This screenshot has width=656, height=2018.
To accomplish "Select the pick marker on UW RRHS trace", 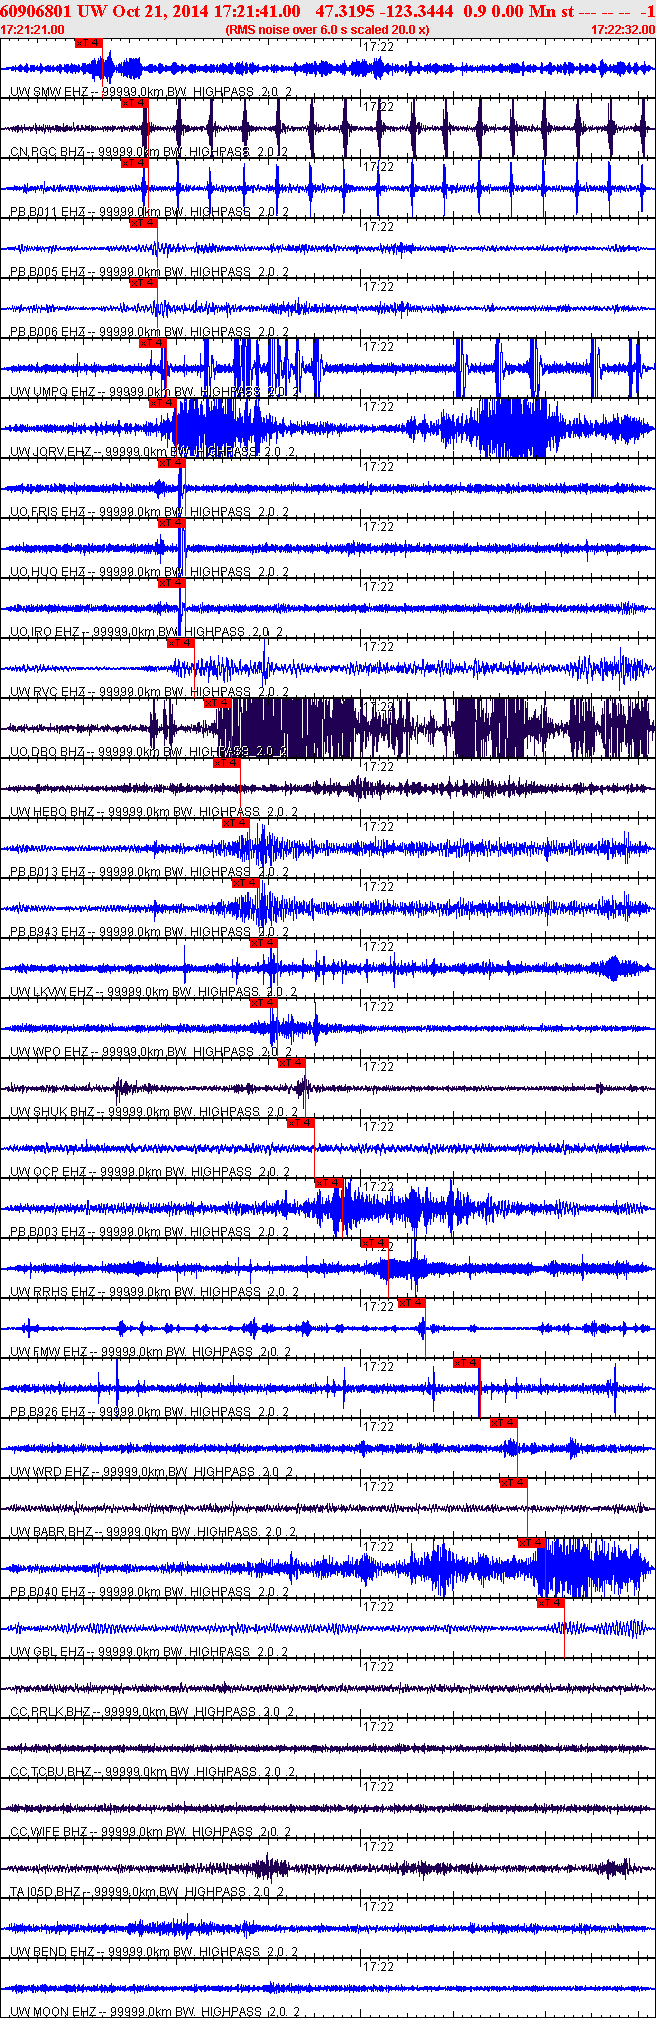I will point(375,1243).
